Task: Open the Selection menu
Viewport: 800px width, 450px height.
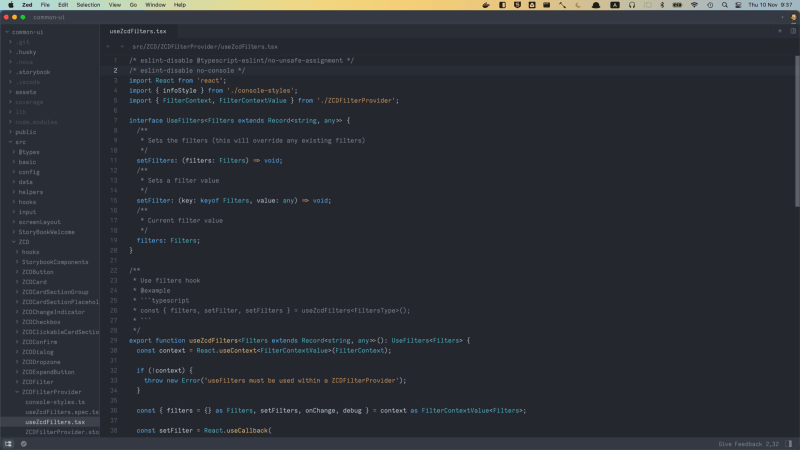Action: click(x=88, y=5)
